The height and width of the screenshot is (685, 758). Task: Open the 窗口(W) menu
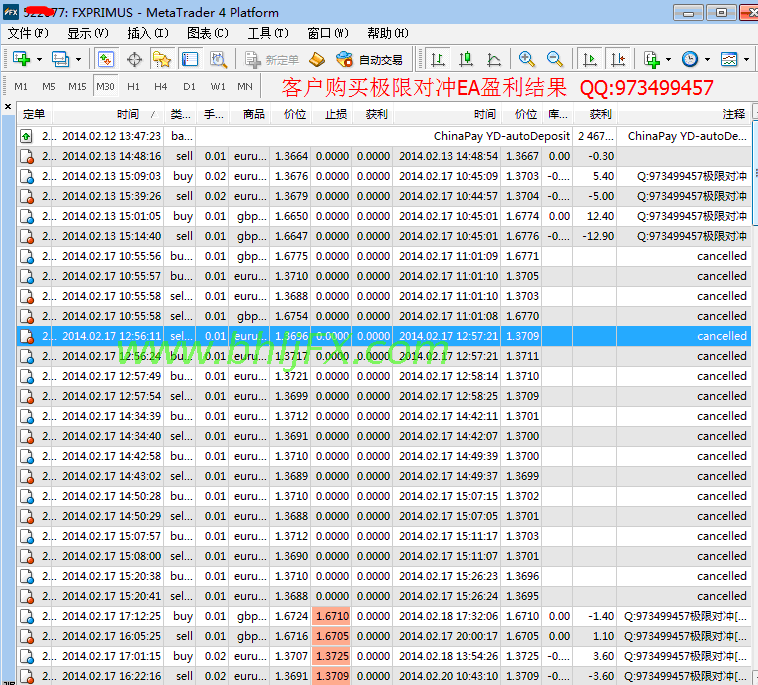[x=328, y=33]
